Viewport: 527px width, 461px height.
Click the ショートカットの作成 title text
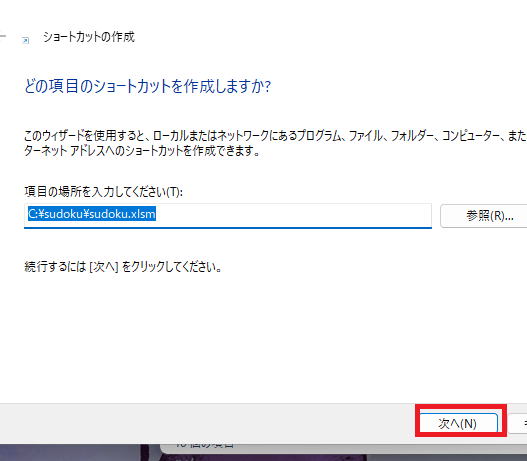pos(89,37)
